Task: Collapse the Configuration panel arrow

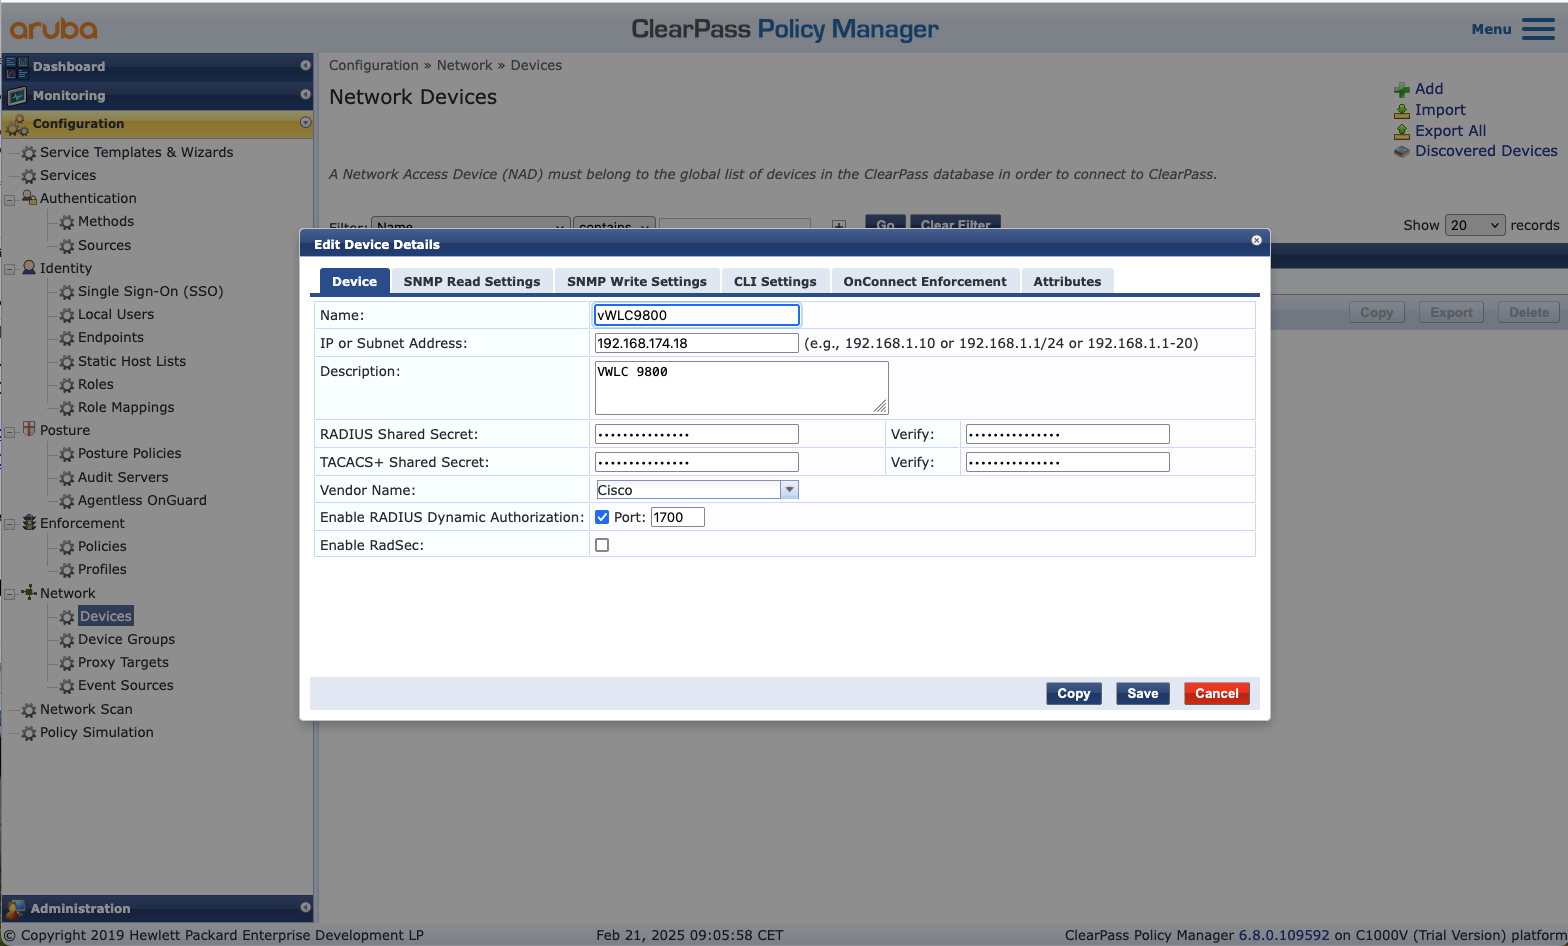Action: tap(306, 122)
